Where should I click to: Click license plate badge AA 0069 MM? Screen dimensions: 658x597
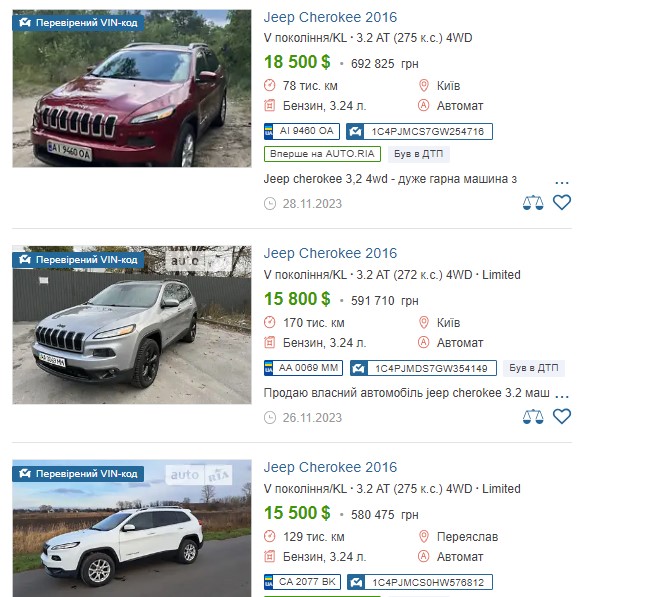tap(303, 368)
